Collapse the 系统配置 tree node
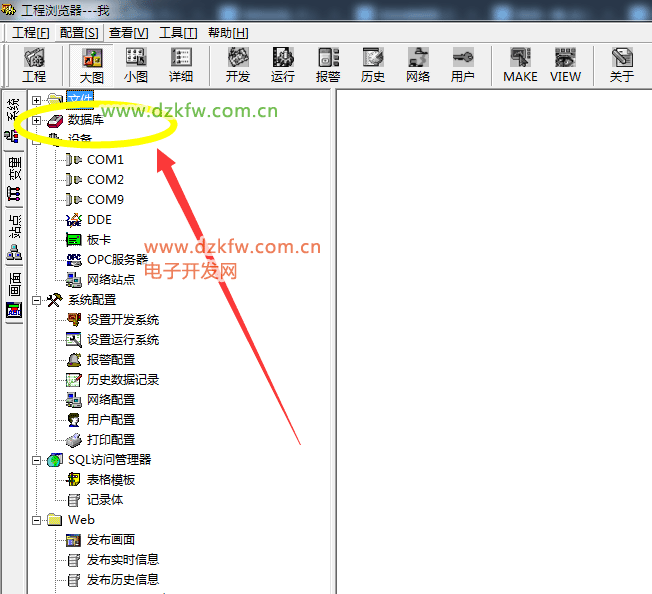652x594 pixels. tap(37, 300)
